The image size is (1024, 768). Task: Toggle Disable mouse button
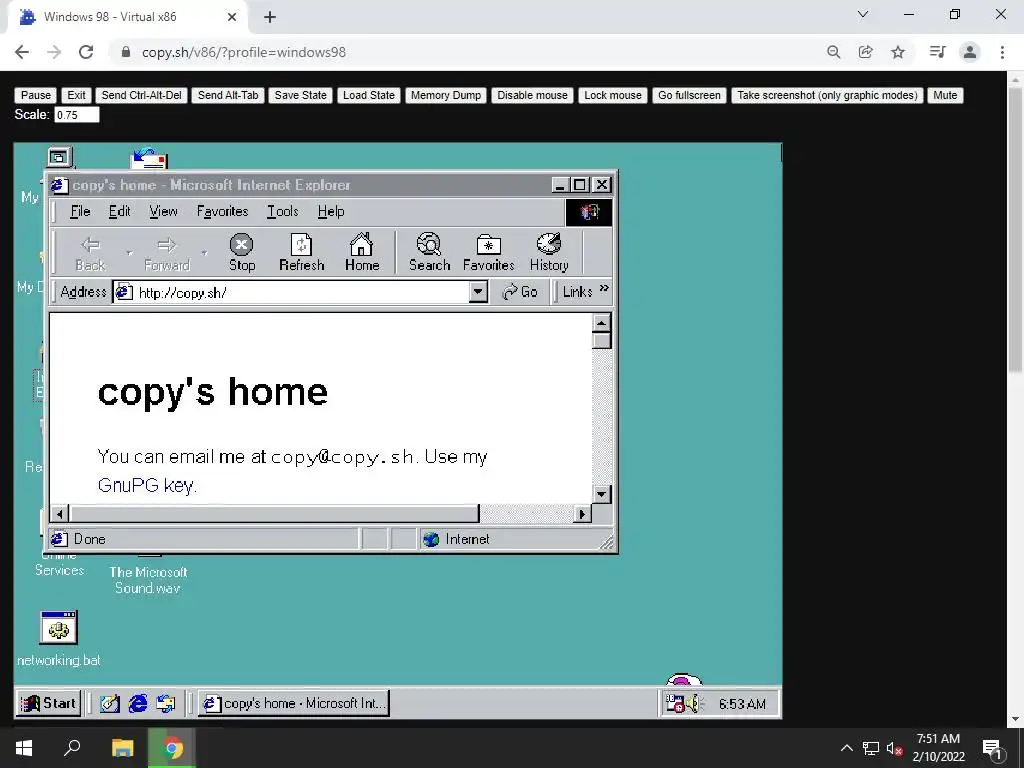coord(532,95)
